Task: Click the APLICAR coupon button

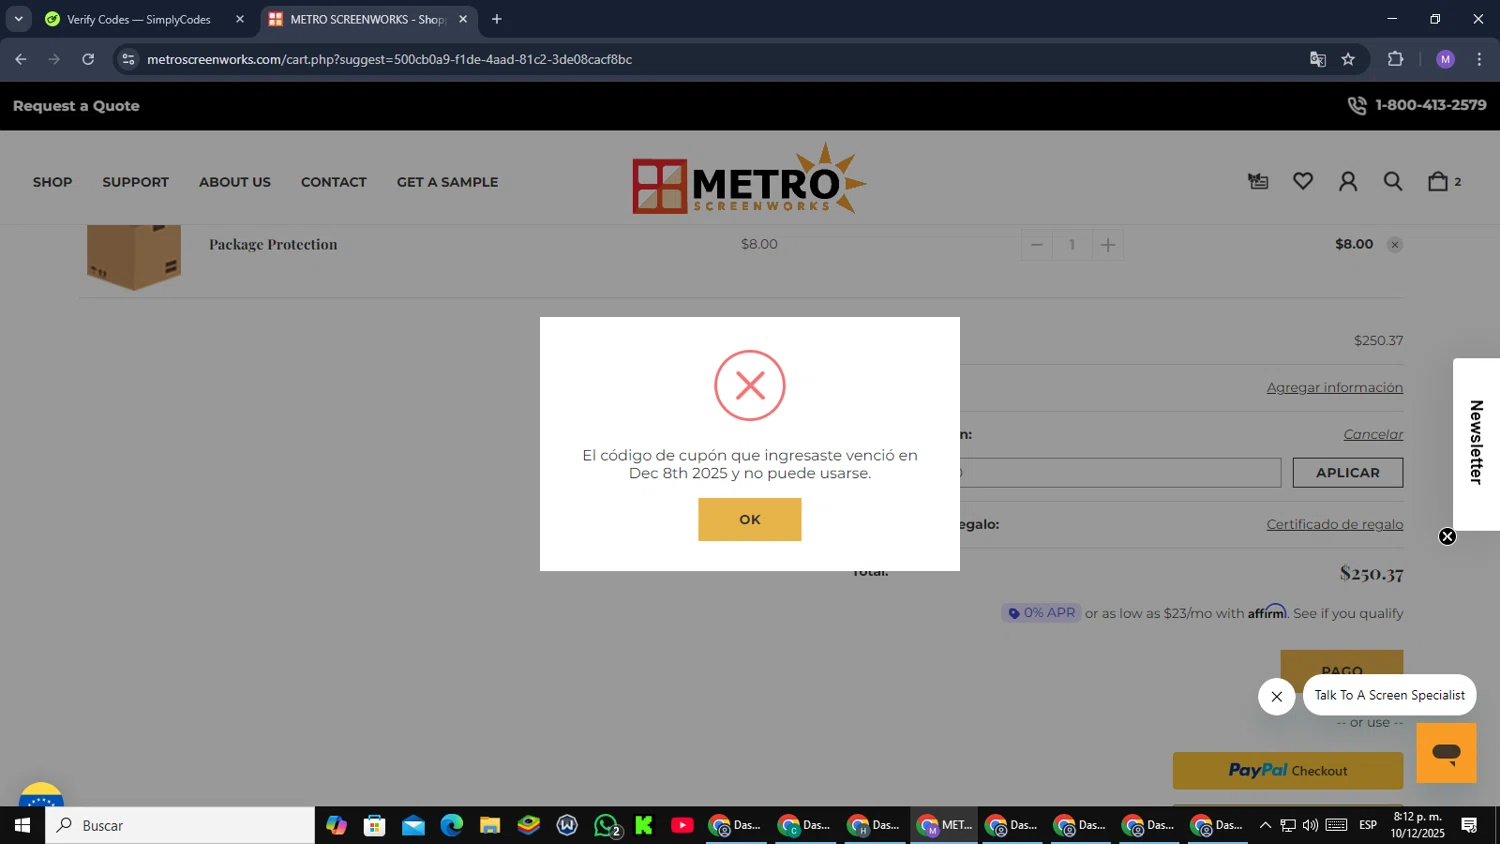Action: (x=1347, y=472)
